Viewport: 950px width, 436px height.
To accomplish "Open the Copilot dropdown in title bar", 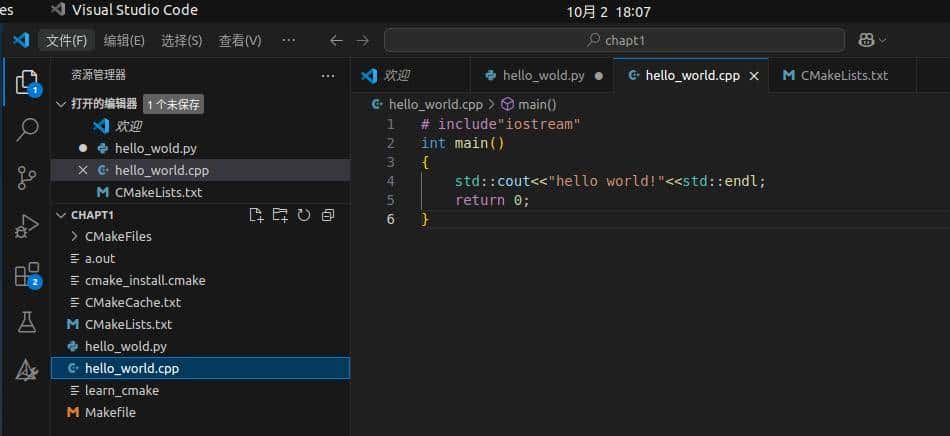I will pos(872,40).
